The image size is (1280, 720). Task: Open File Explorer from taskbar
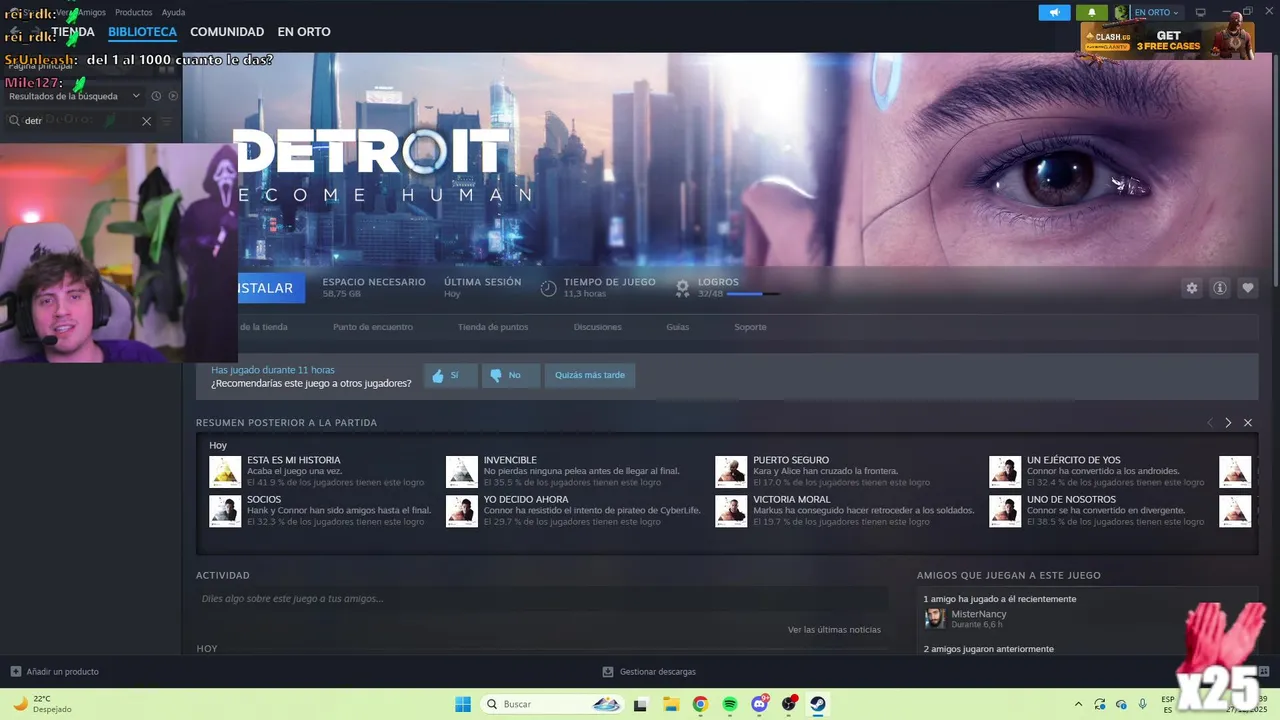671,704
